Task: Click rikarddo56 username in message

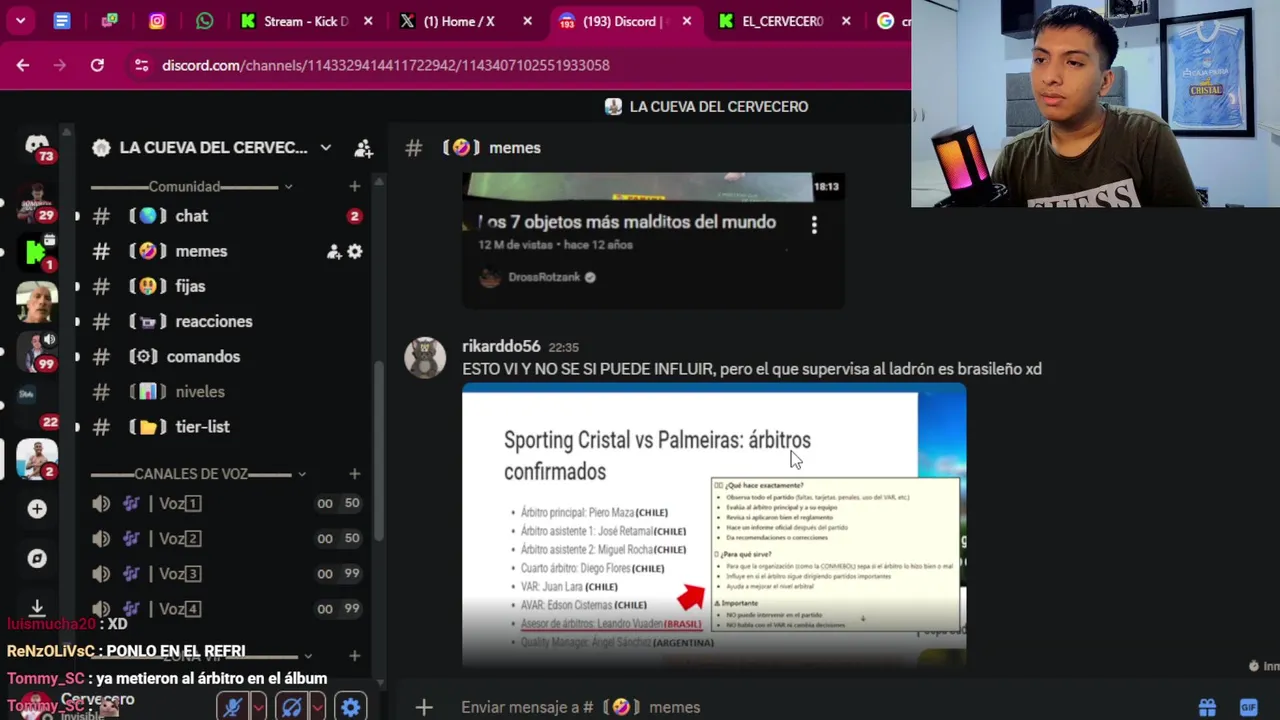Action: [501, 346]
